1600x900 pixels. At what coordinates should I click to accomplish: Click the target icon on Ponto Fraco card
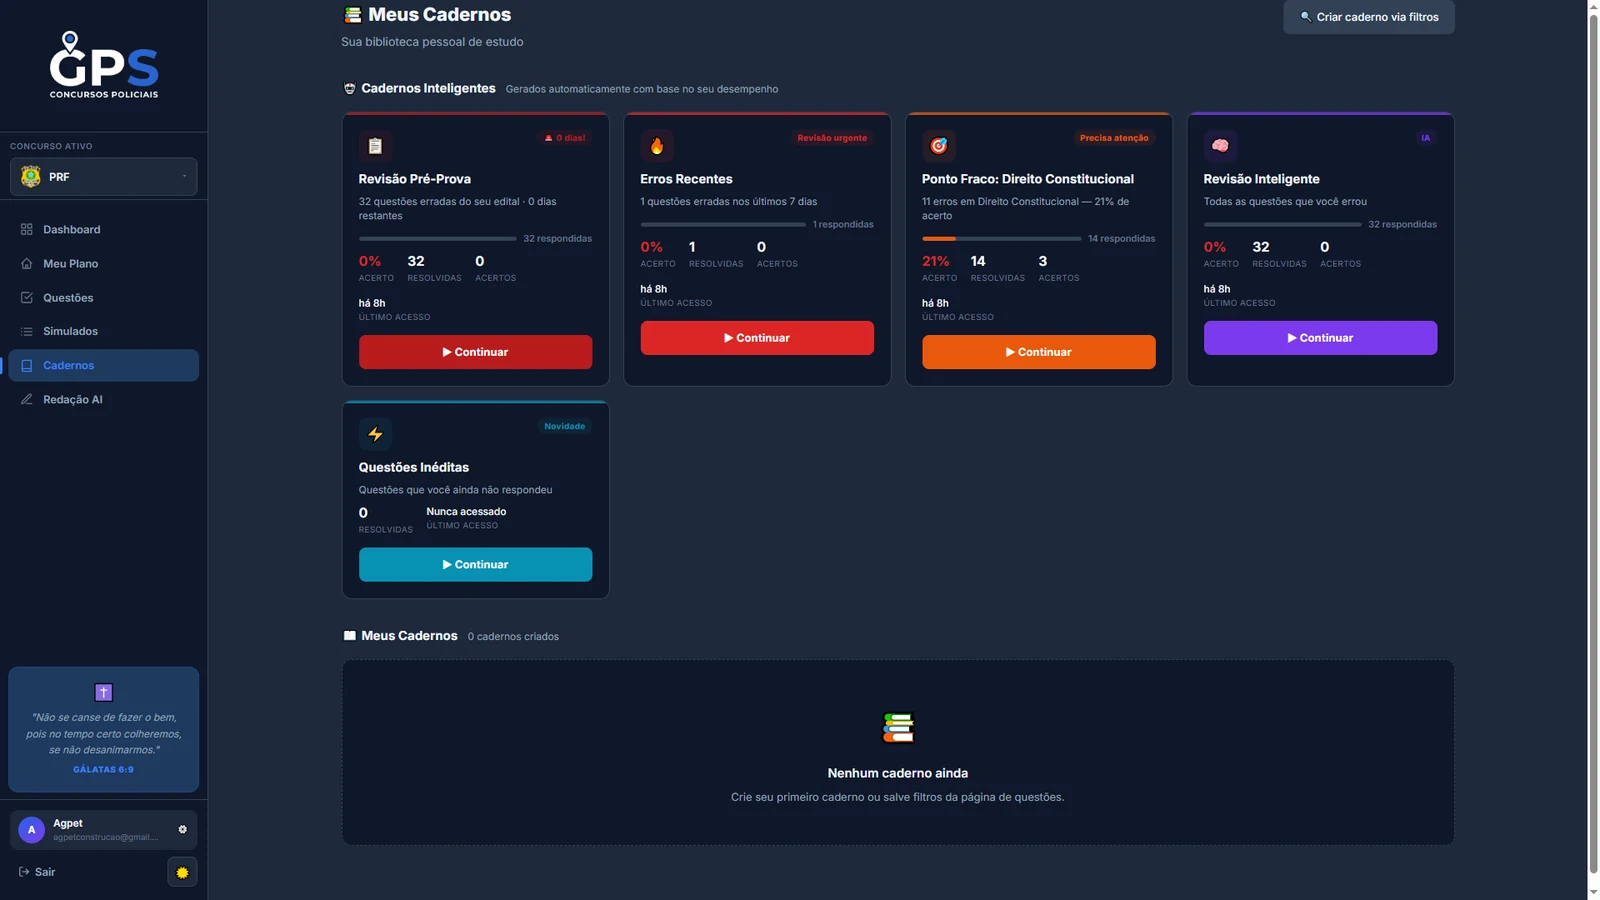938,146
